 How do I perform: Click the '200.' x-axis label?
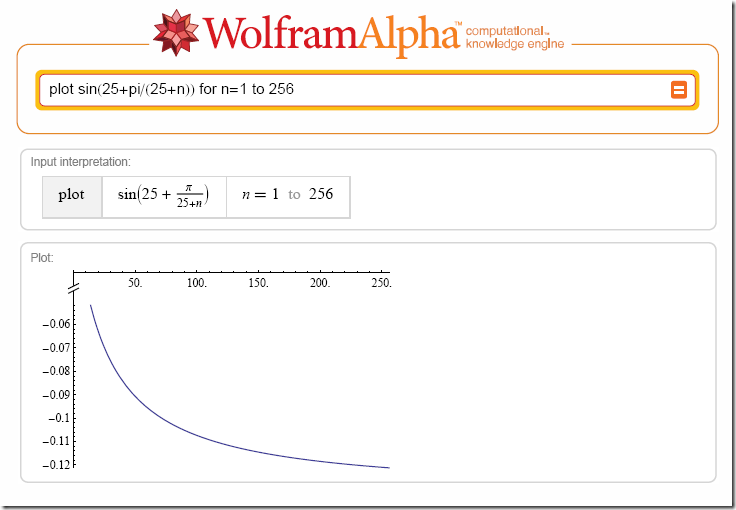(x=320, y=283)
